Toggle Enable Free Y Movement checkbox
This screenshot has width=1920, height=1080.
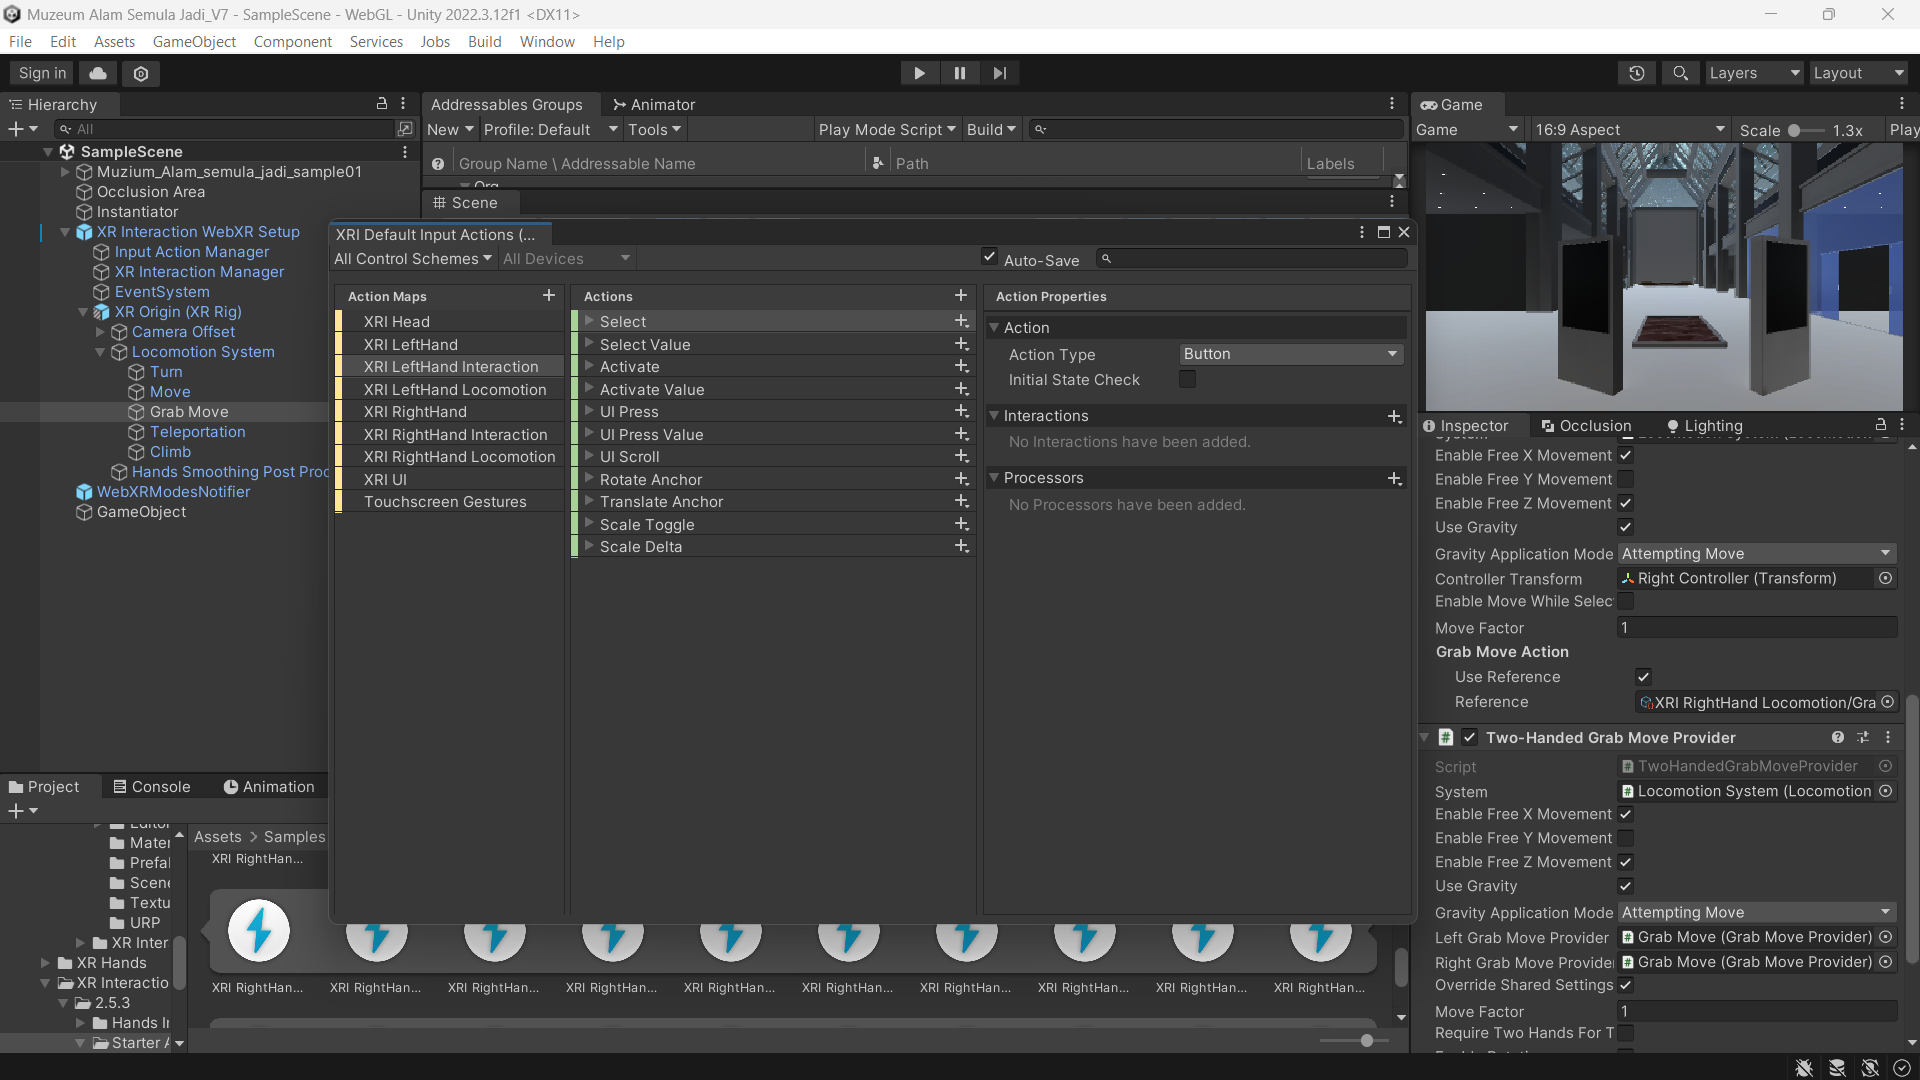click(x=1626, y=479)
